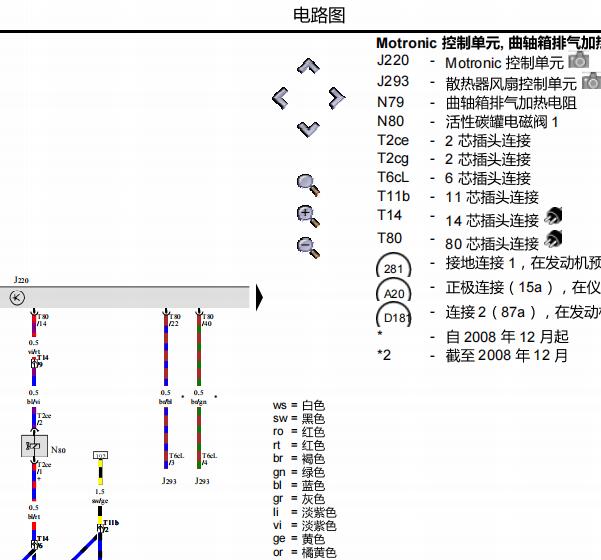601x560 pixels.
Task: Click the 截至 2008 年 12 月 note
Action: (x=506, y=355)
